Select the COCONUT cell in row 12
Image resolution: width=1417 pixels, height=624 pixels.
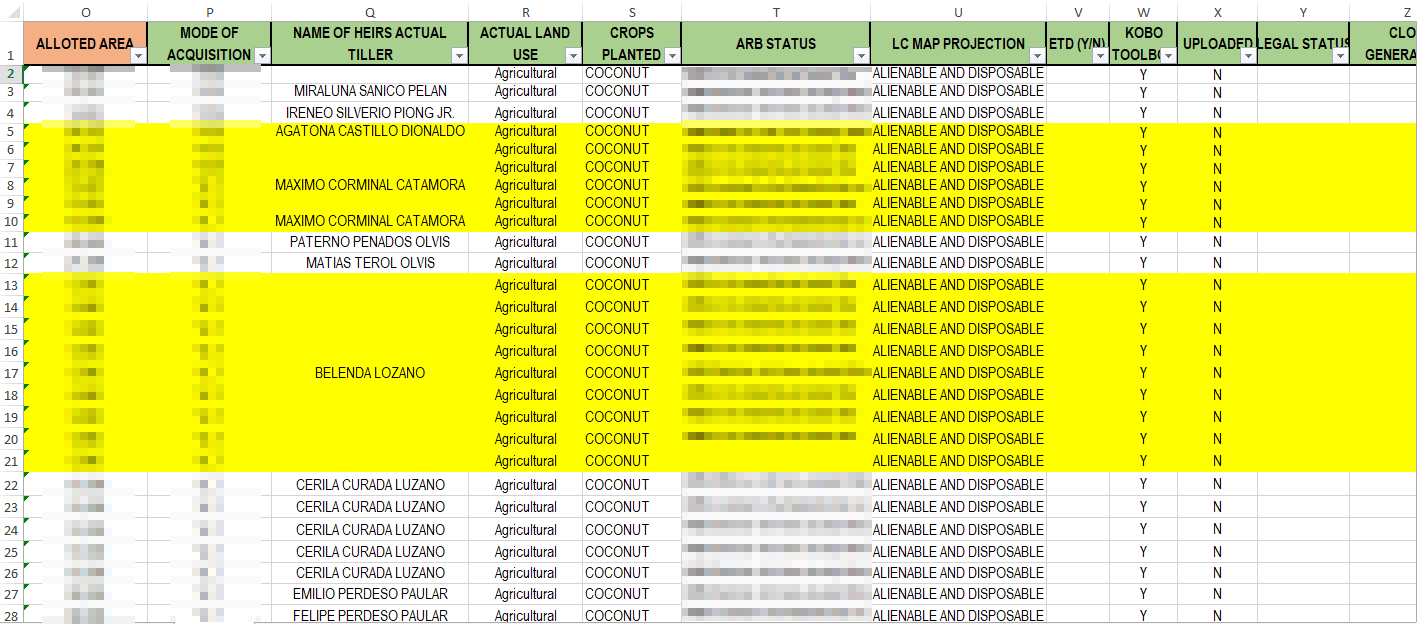point(632,263)
